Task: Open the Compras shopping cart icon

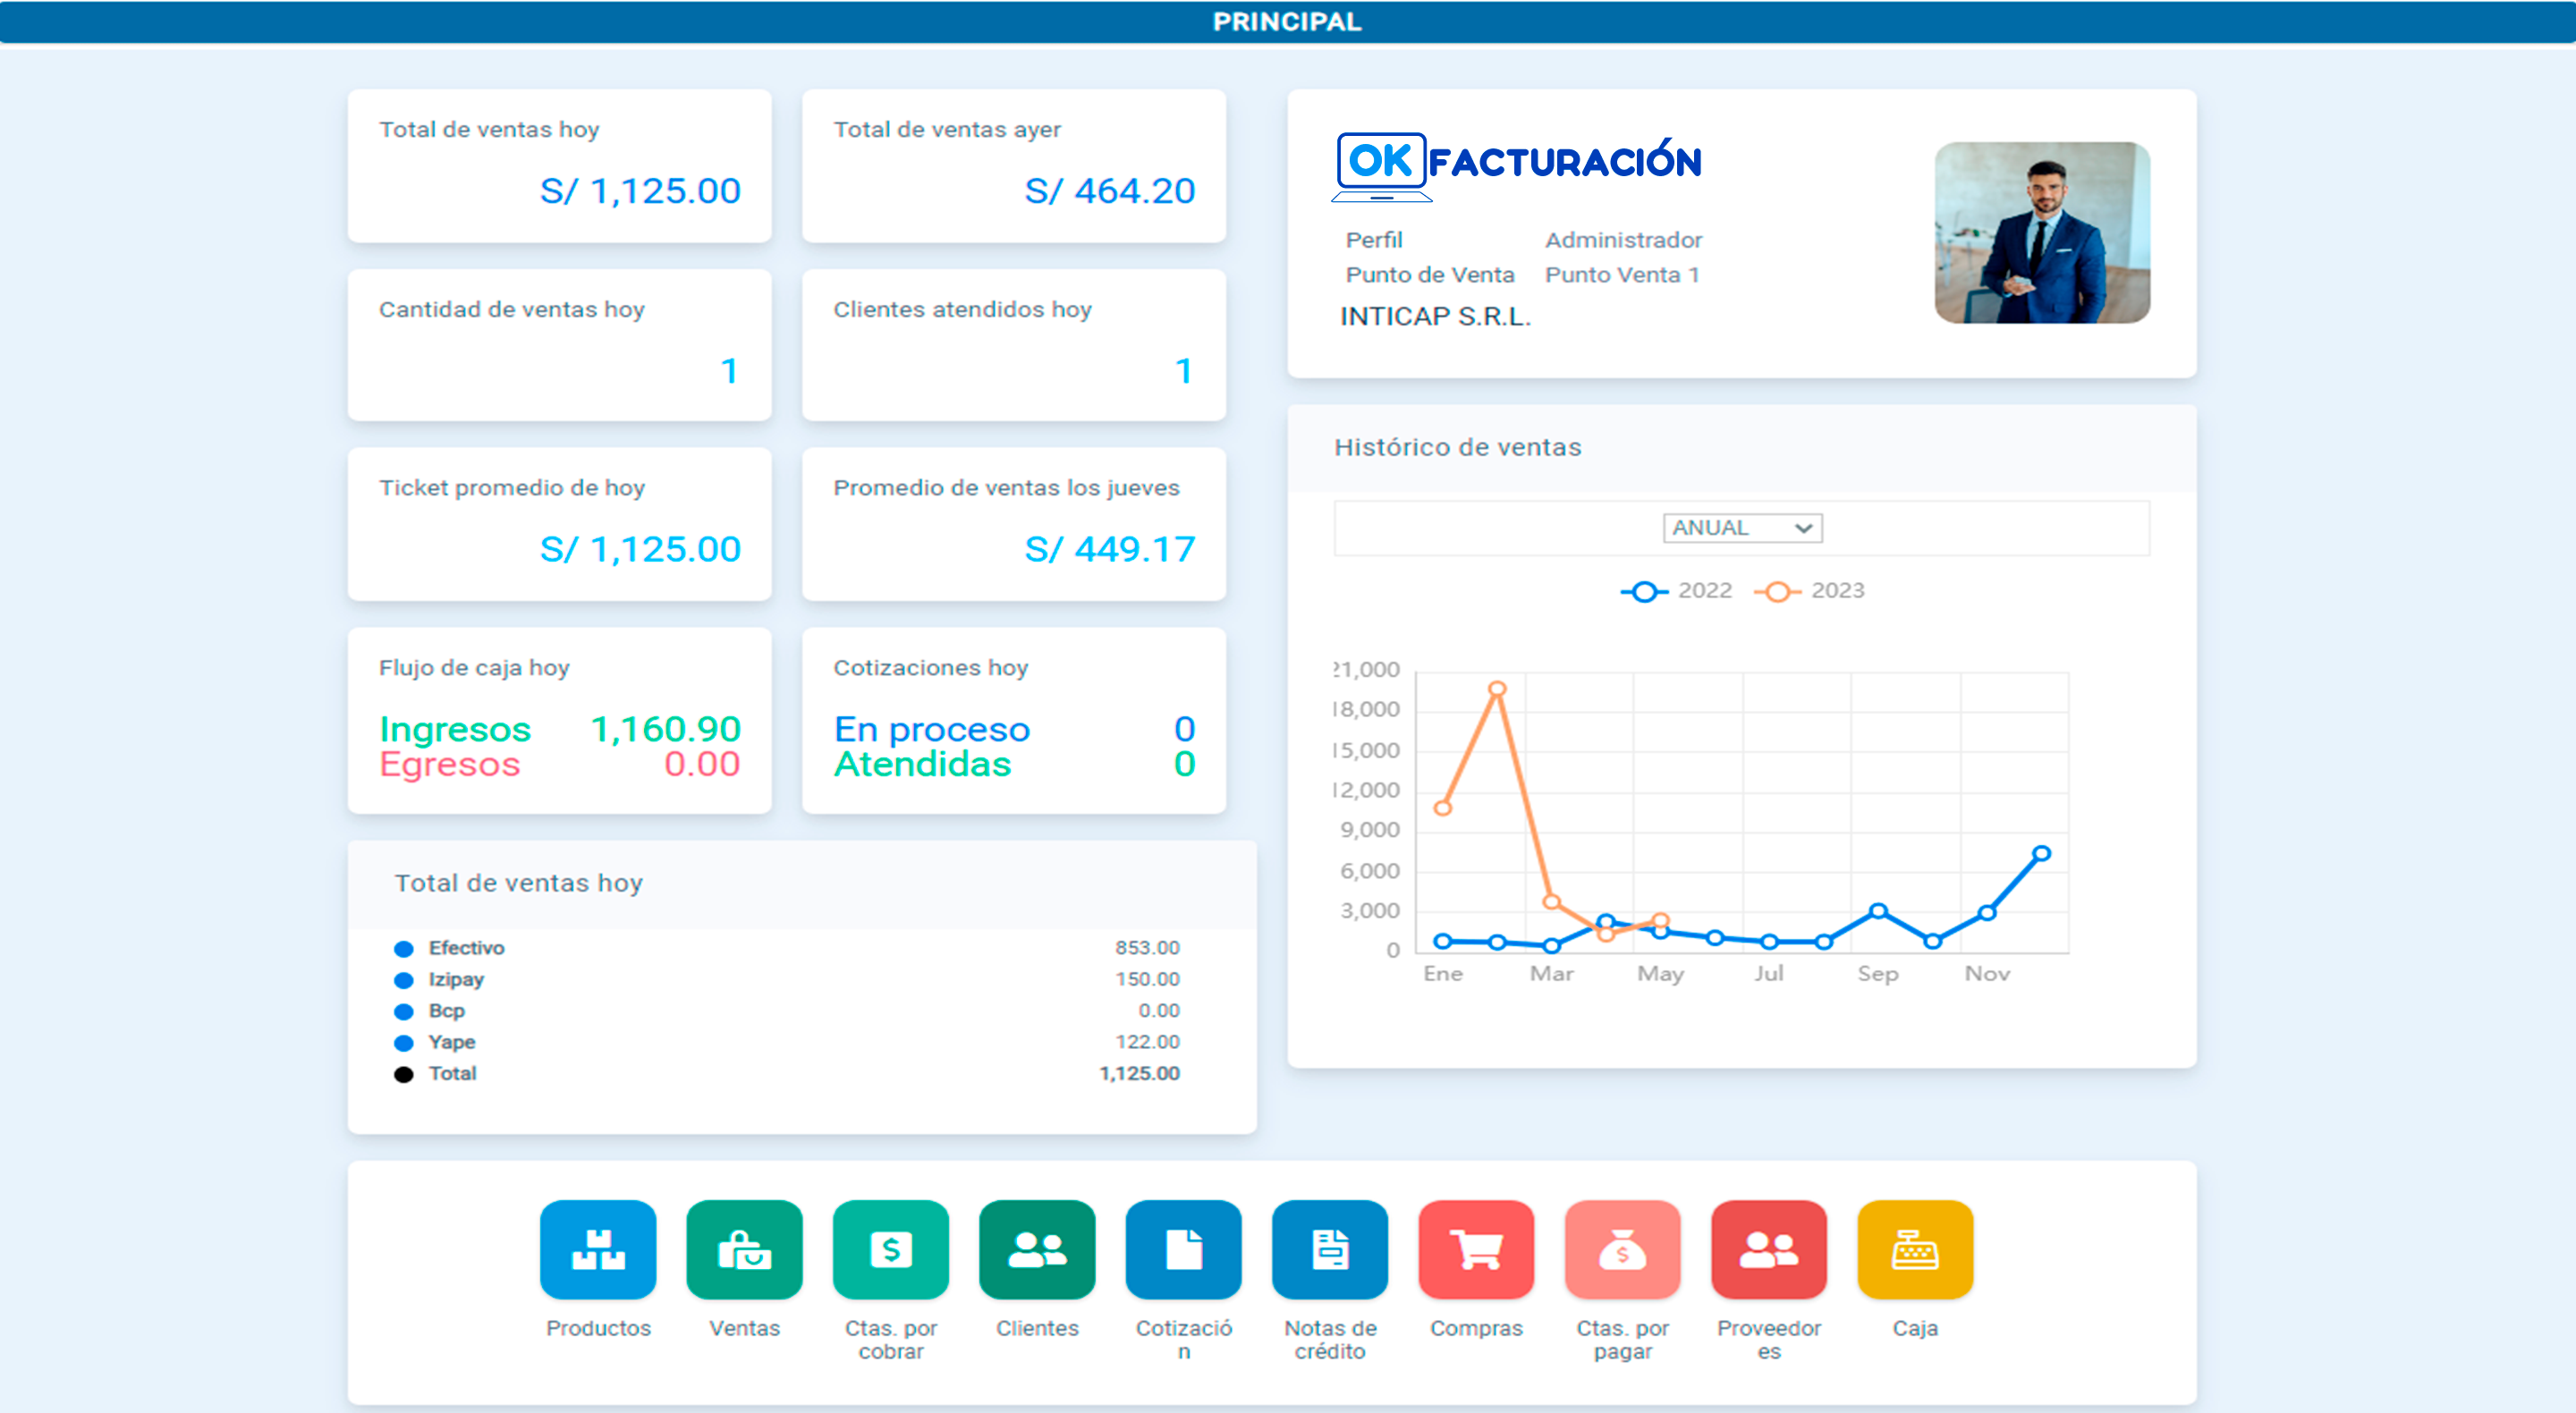Action: tap(1476, 1249)
